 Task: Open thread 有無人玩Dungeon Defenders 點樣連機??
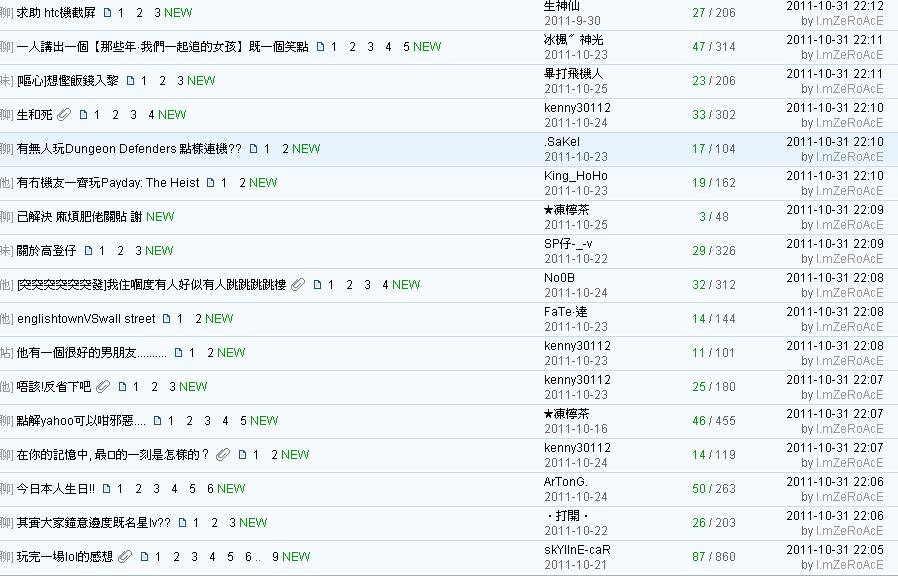coord(129,149)
